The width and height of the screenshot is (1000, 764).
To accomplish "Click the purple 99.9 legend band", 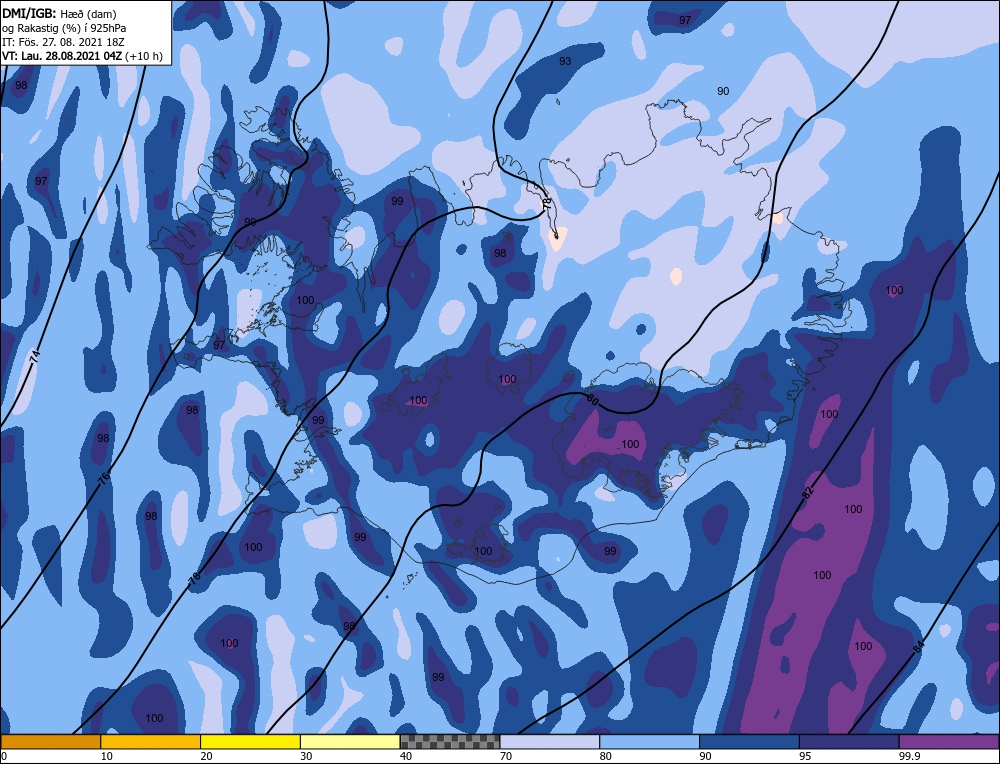I will (949, 741).
